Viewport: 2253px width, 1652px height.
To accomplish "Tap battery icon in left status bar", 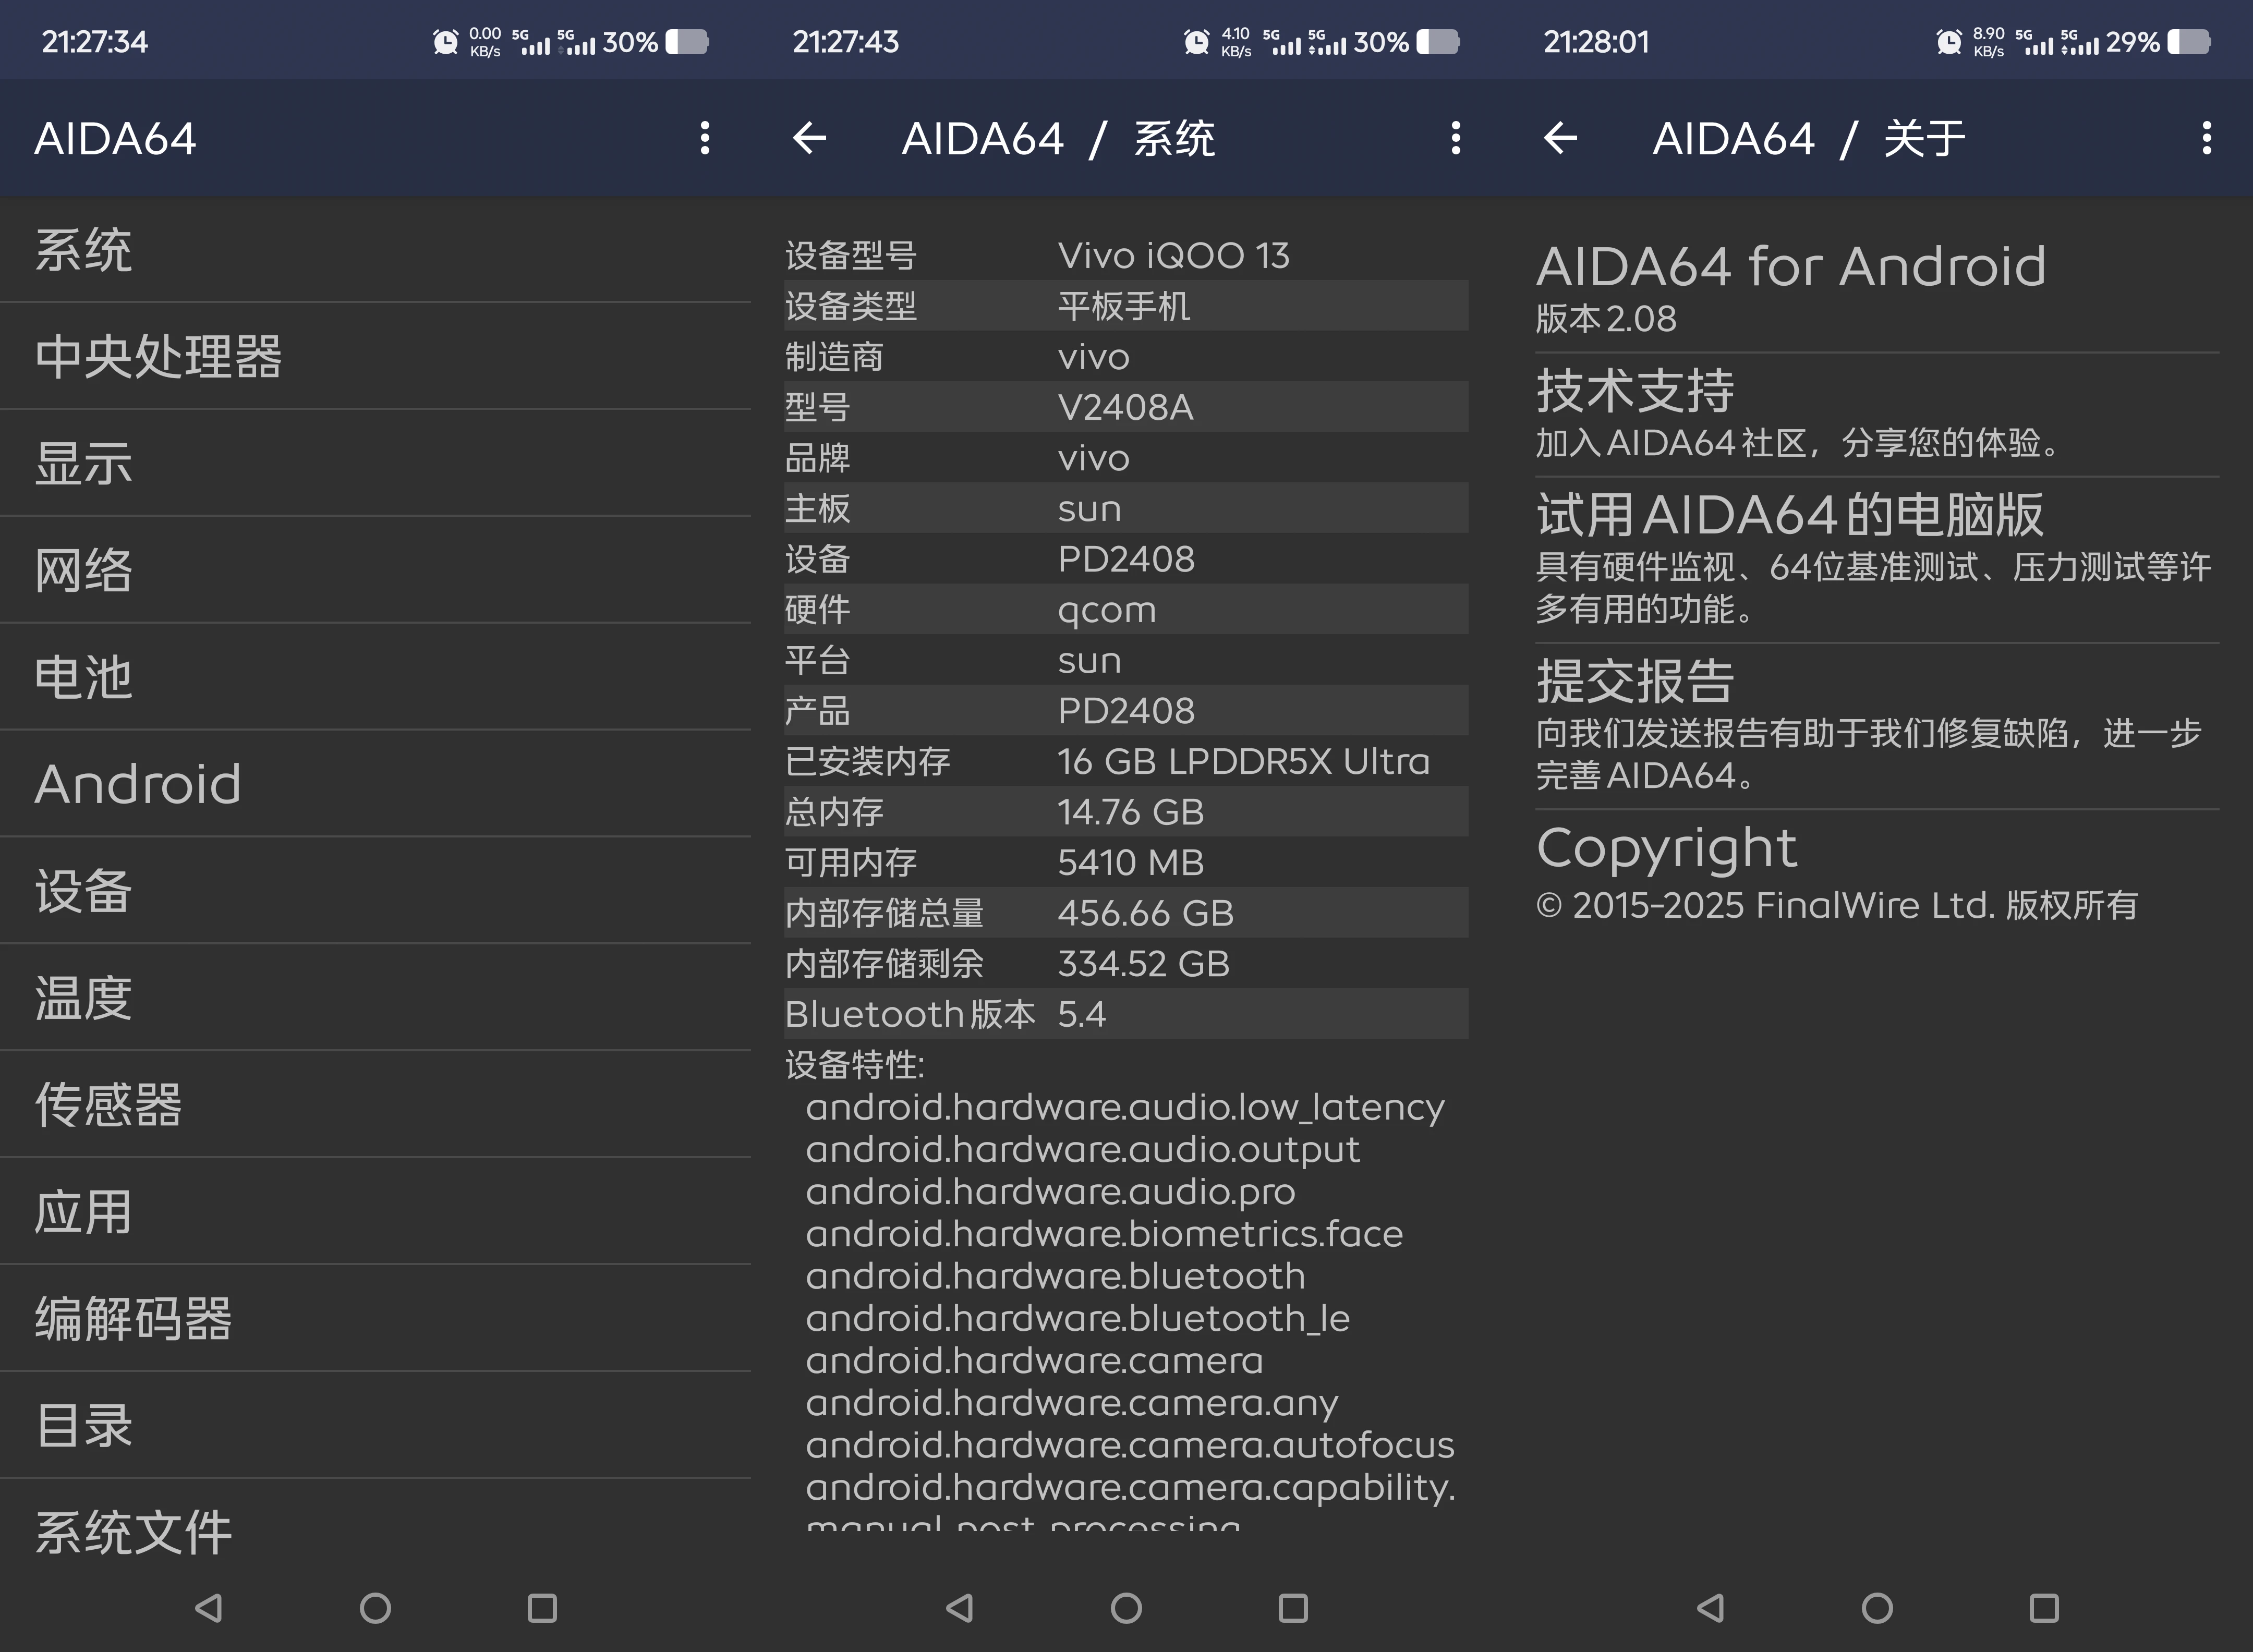I will [x=687, y=42].
